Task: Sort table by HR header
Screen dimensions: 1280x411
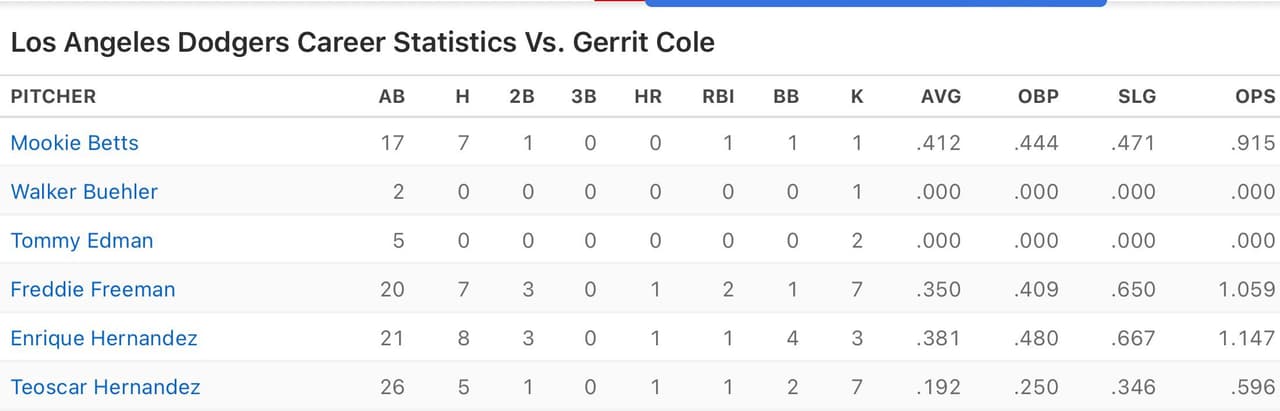Action: click(648, 97)
